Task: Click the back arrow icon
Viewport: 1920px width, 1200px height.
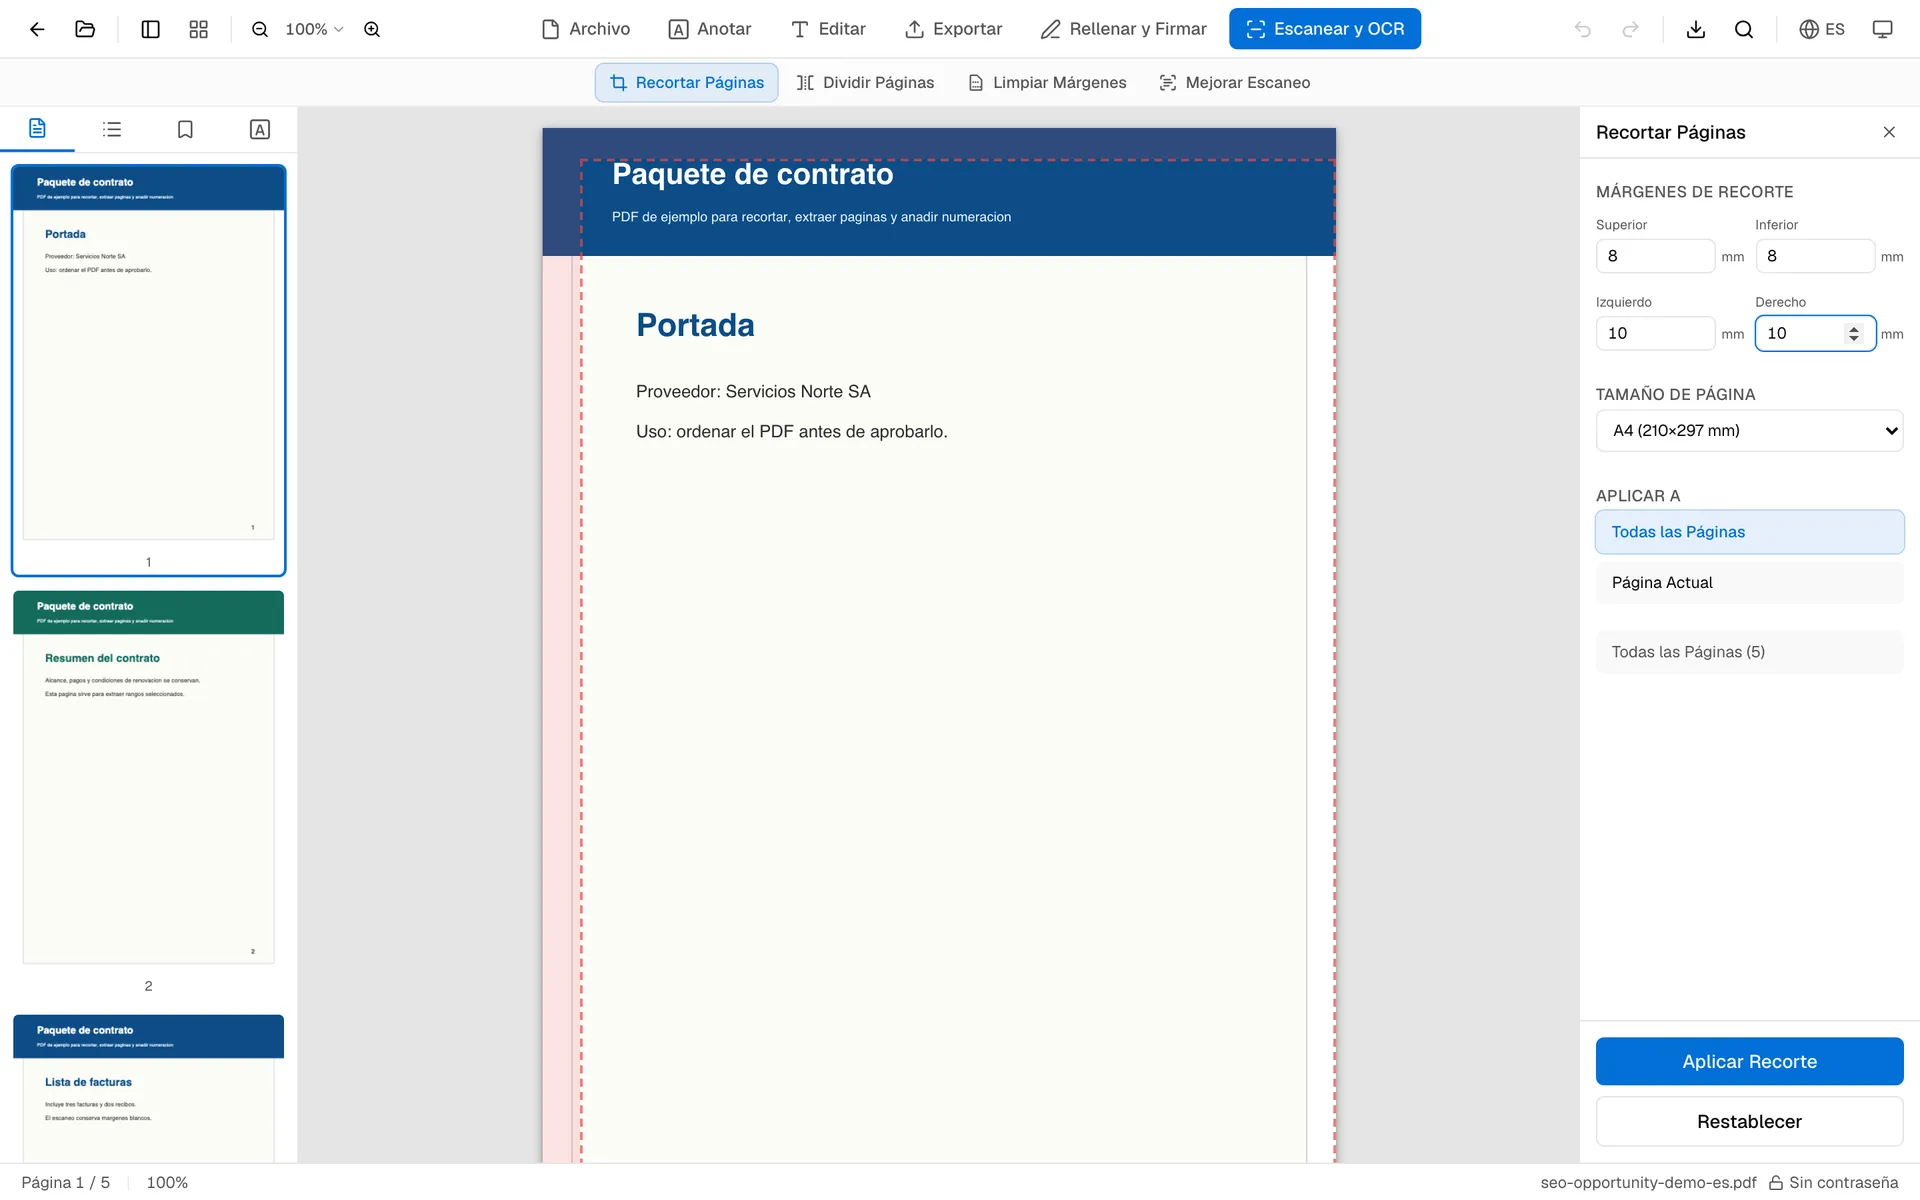Action: (x=37, y=29)
